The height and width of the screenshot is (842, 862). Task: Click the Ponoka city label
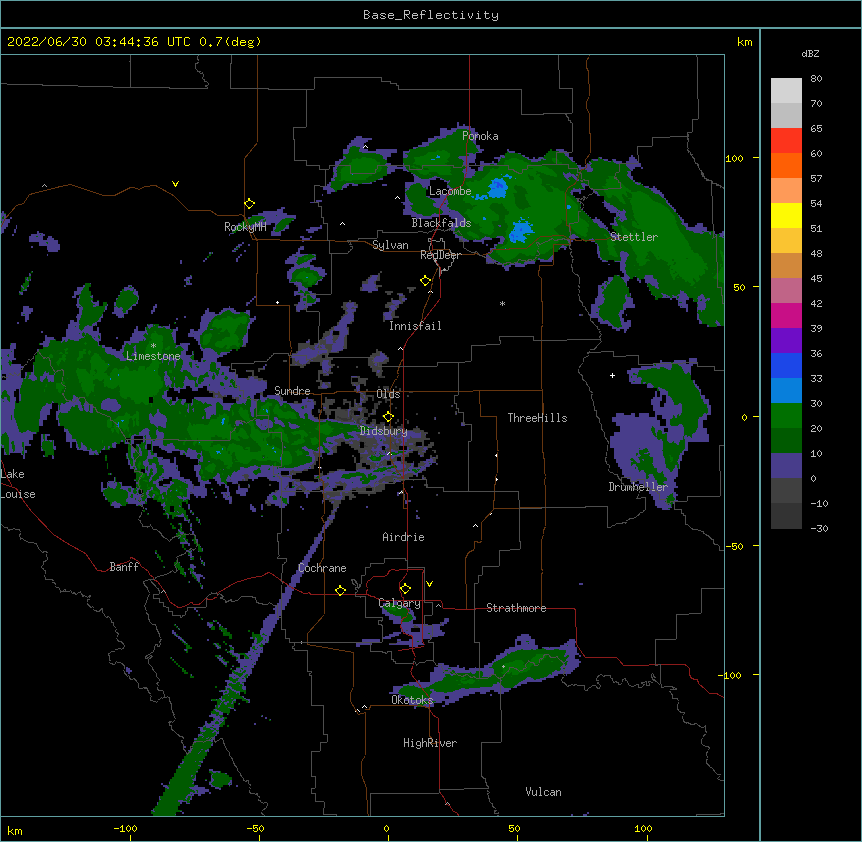pos(480,136)
